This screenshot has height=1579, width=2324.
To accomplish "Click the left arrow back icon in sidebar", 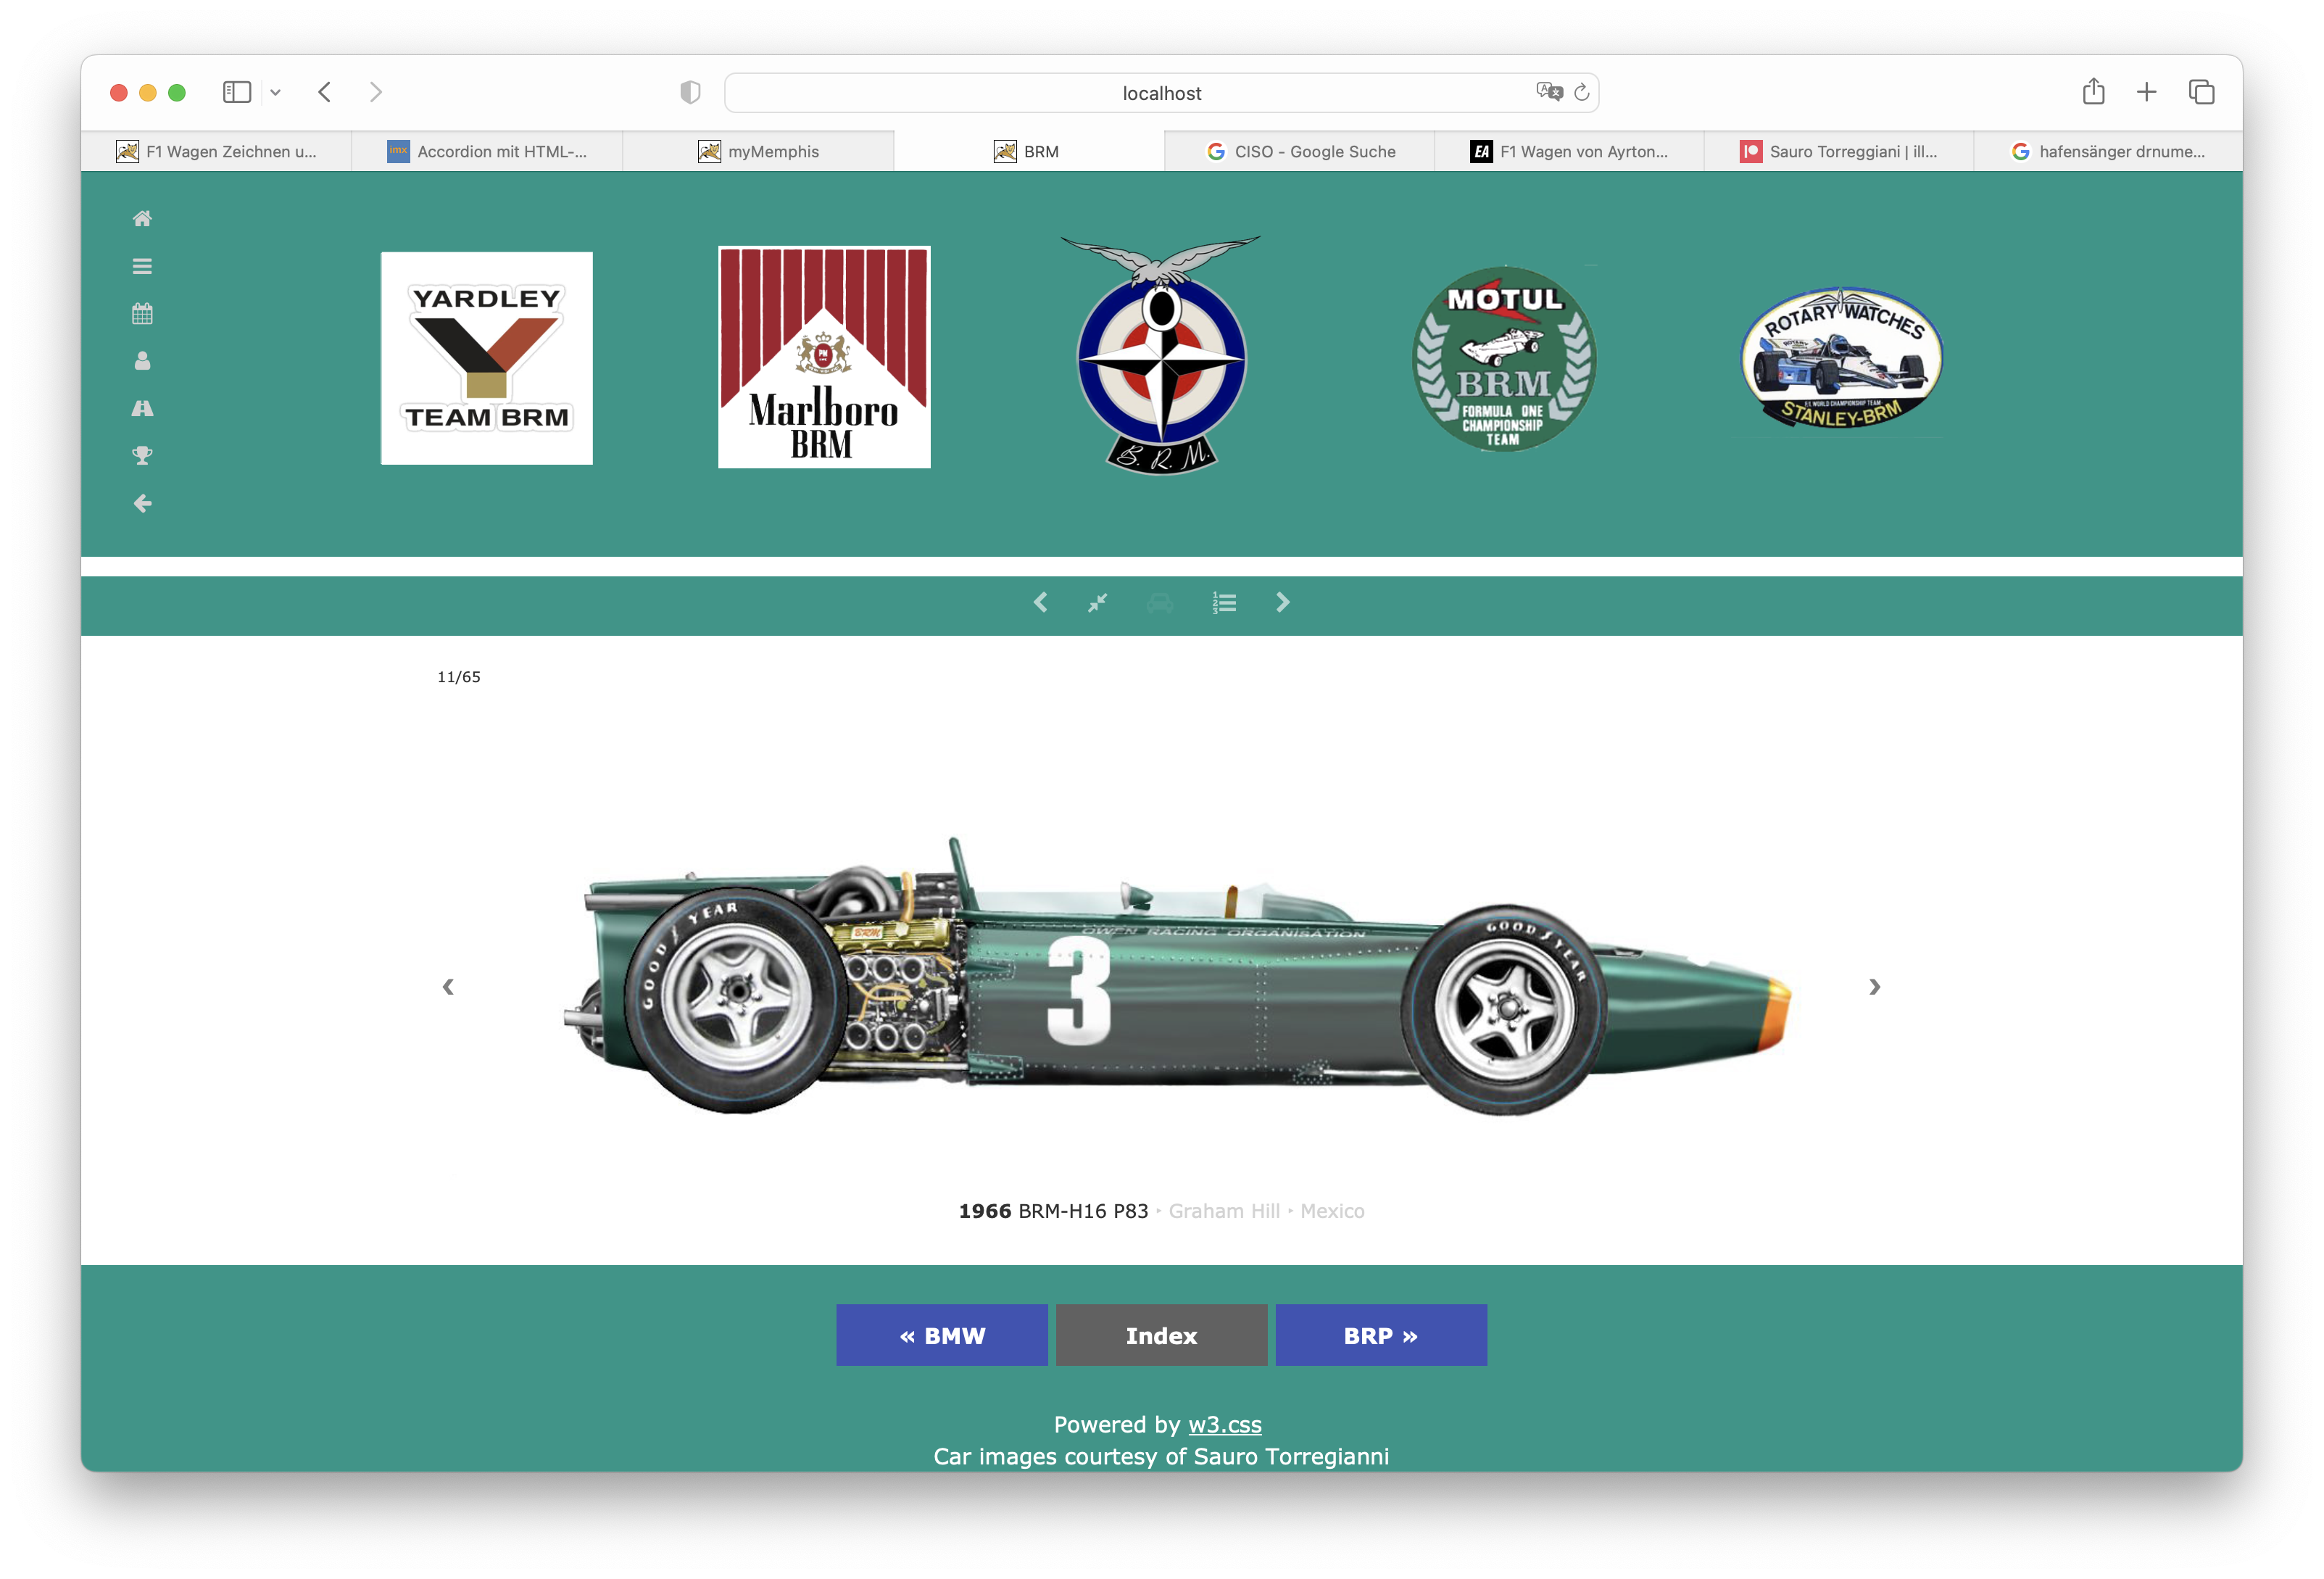I will (142, 503).
